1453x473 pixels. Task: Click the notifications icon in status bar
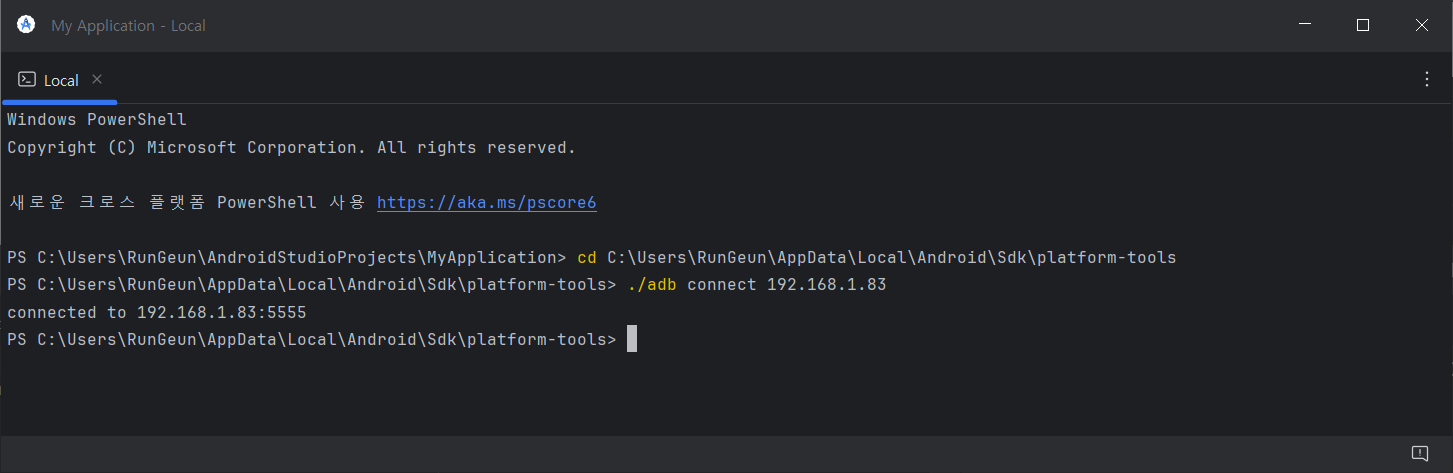tap(1419, 453)
